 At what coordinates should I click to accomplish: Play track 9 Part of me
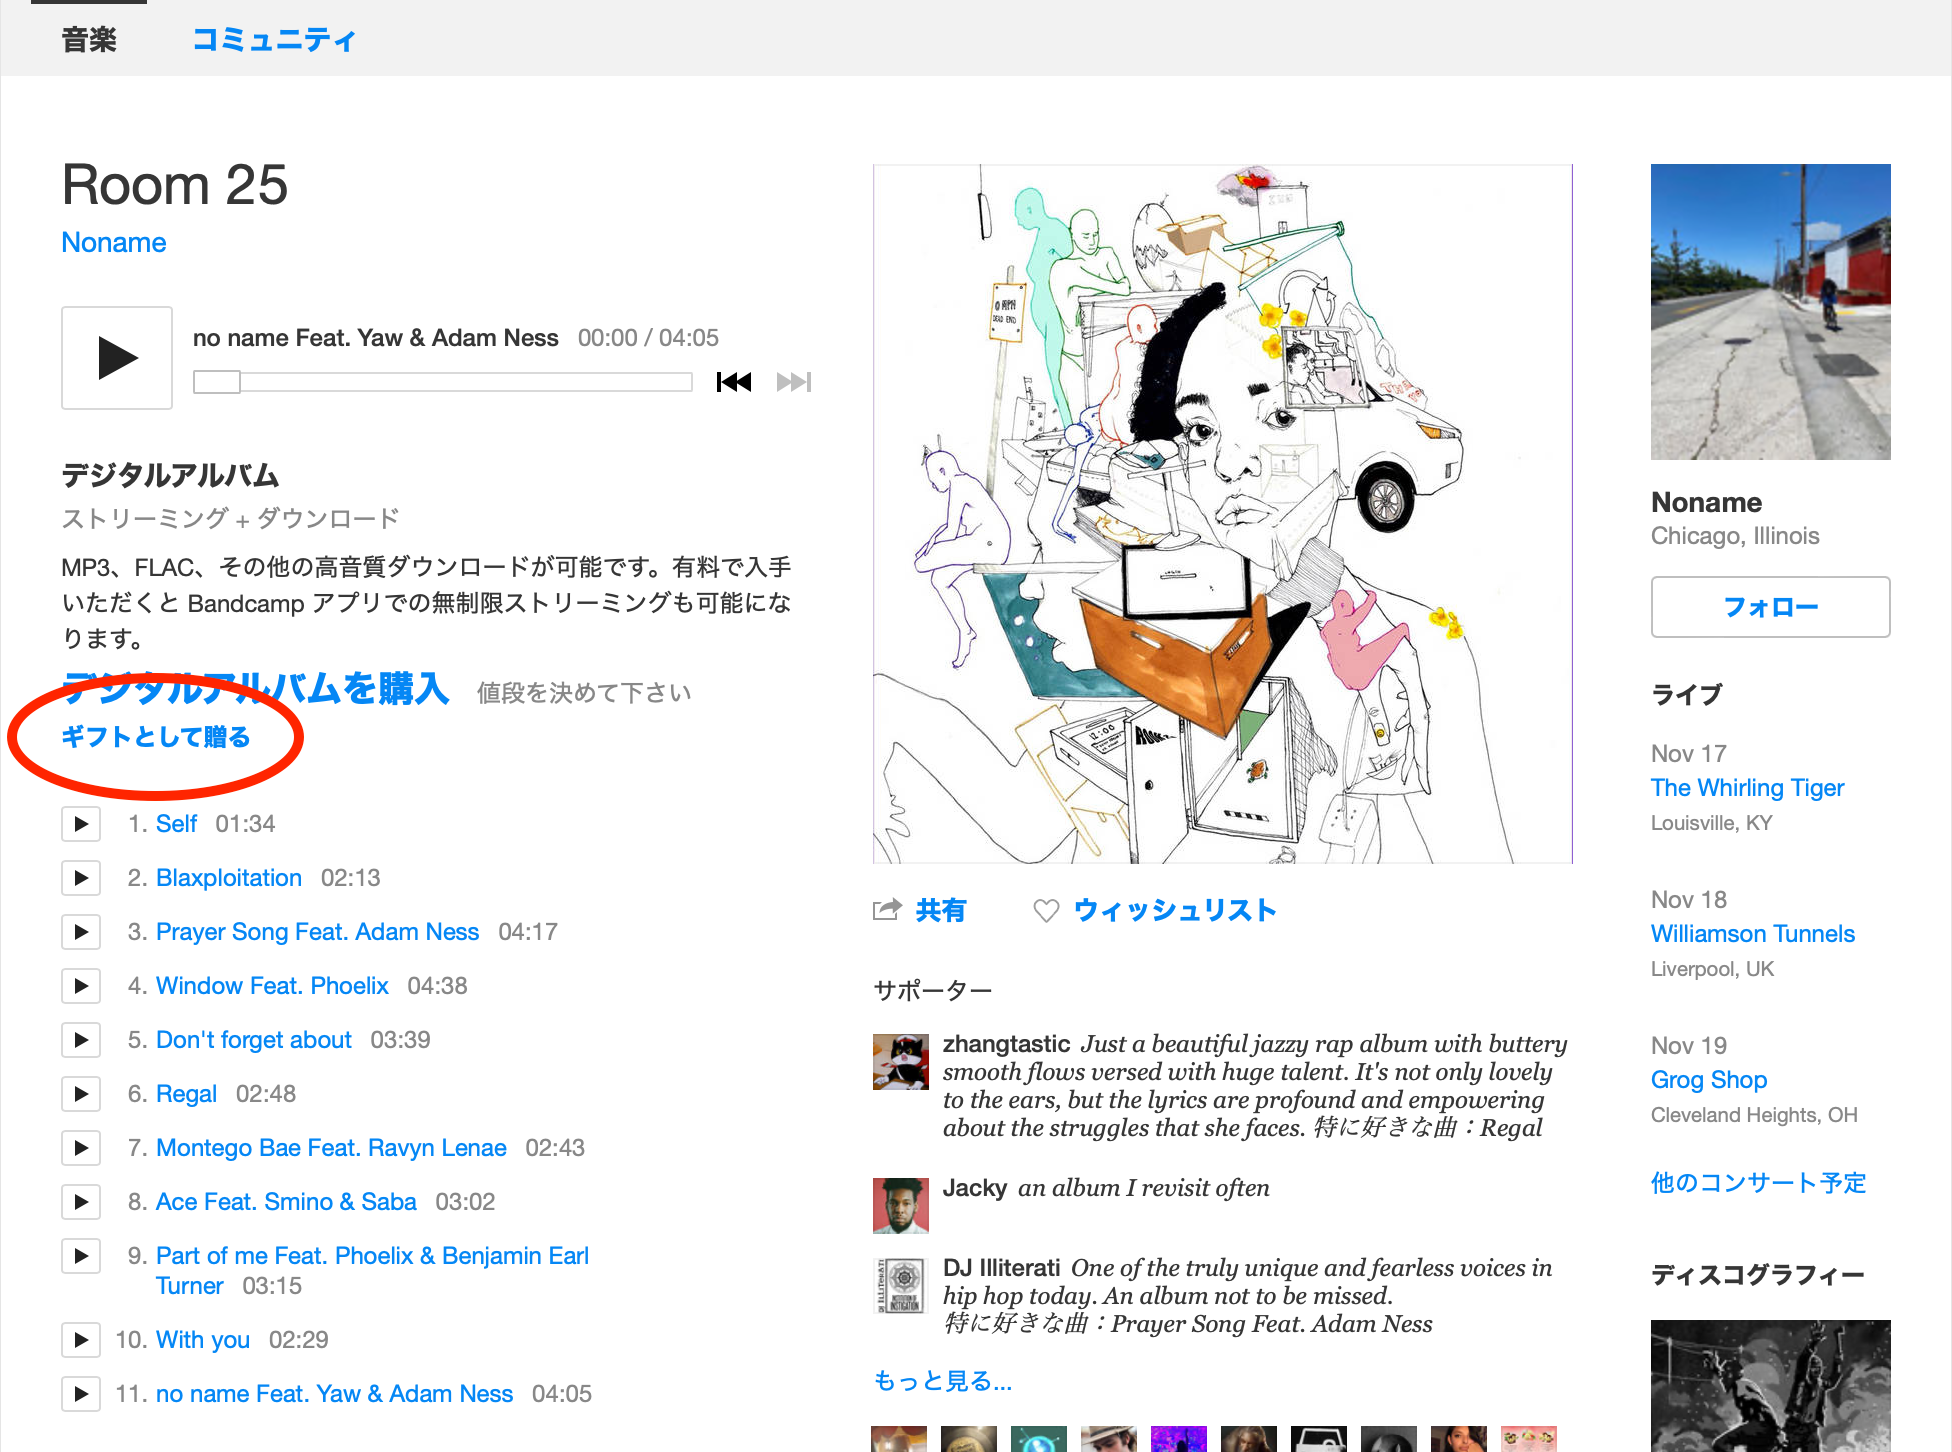[x=81, y=1256]
